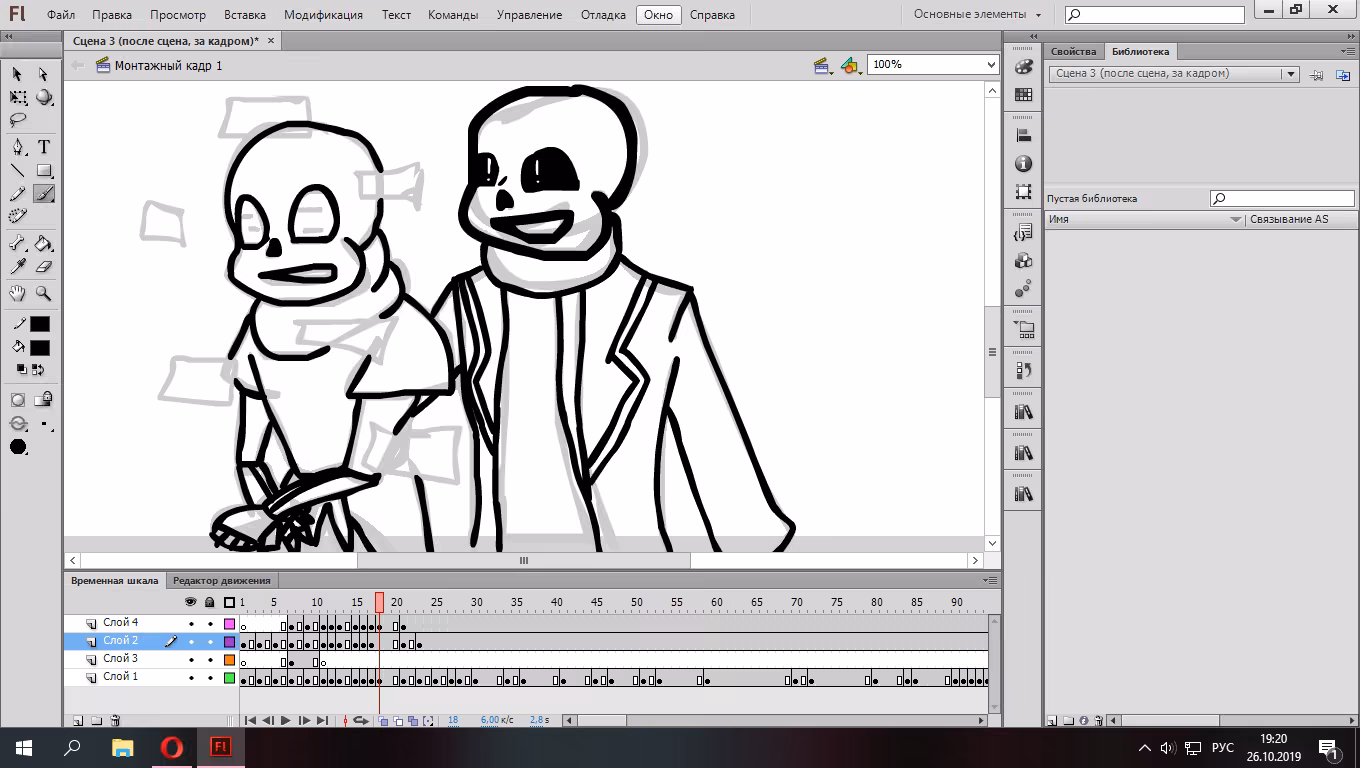Open the brush shape dropdown

(x=18, y=447)
